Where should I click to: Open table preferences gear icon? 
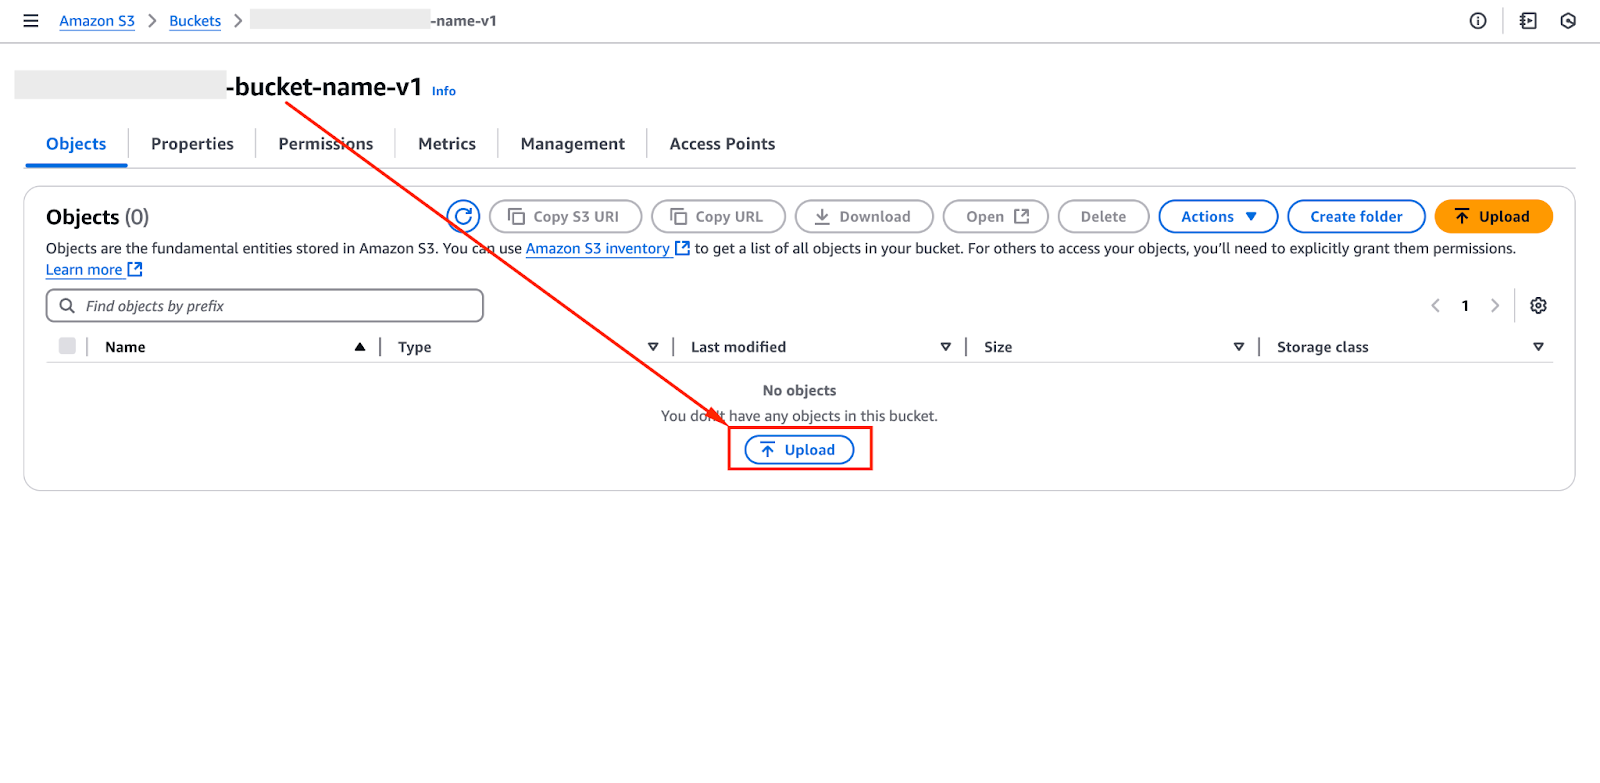pyautogui.click(x=1538, y=306)
